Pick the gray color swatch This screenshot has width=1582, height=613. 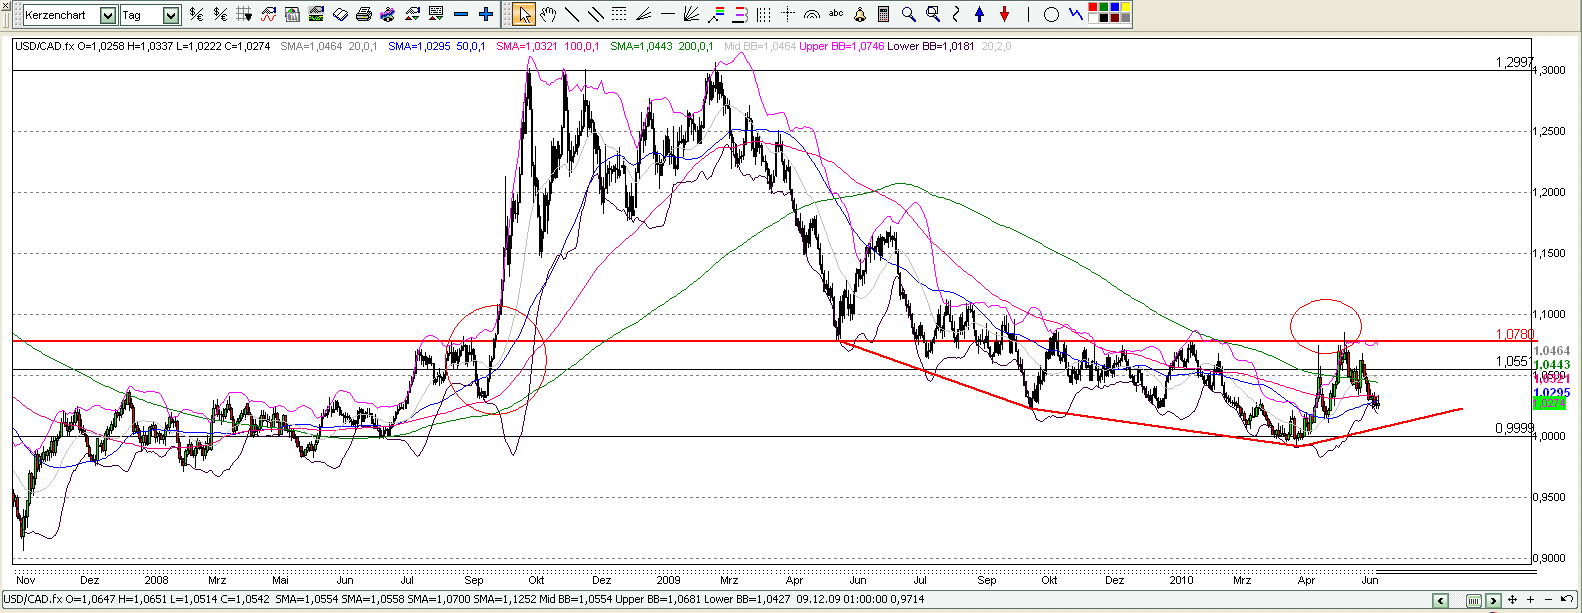(x=1126, y=18)
